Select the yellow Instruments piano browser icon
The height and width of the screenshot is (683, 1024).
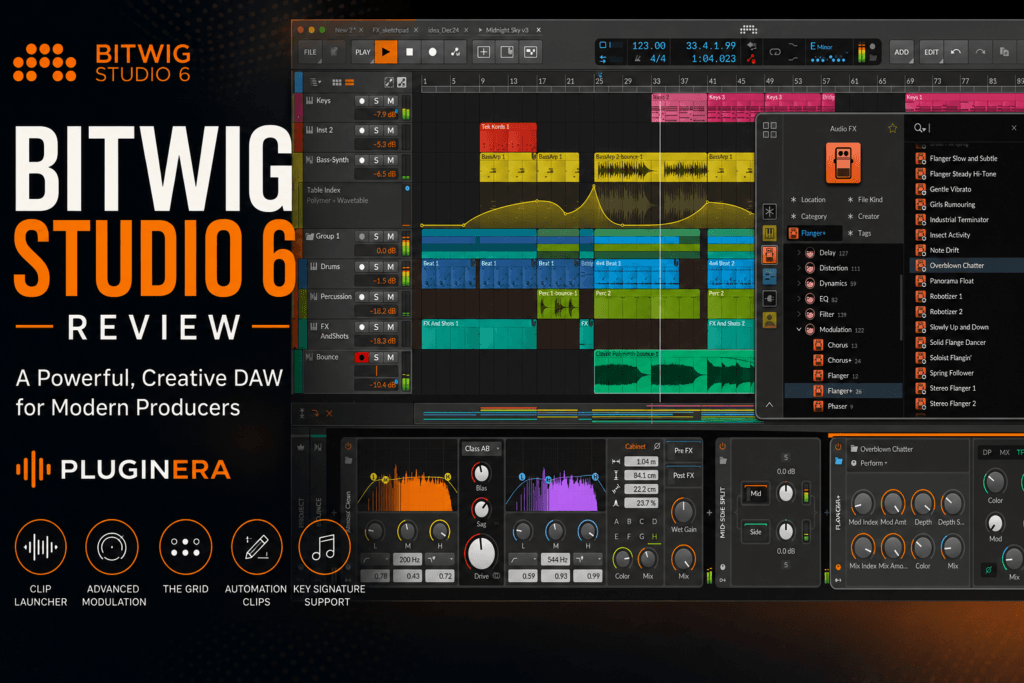(769, 232)
